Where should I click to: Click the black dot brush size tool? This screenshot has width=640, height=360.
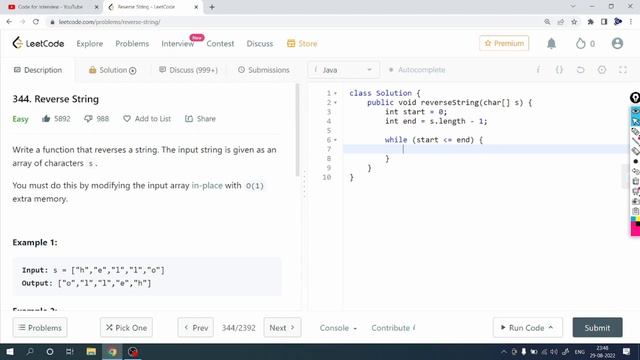tap(636, 161)
